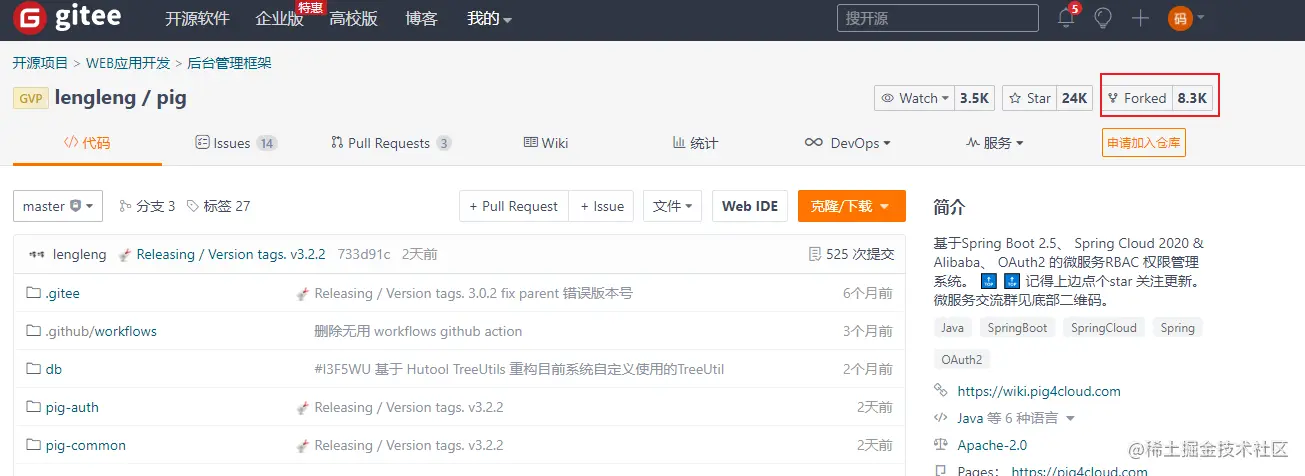
Task: Open the pig repository name link
Action: click(171, 98)
